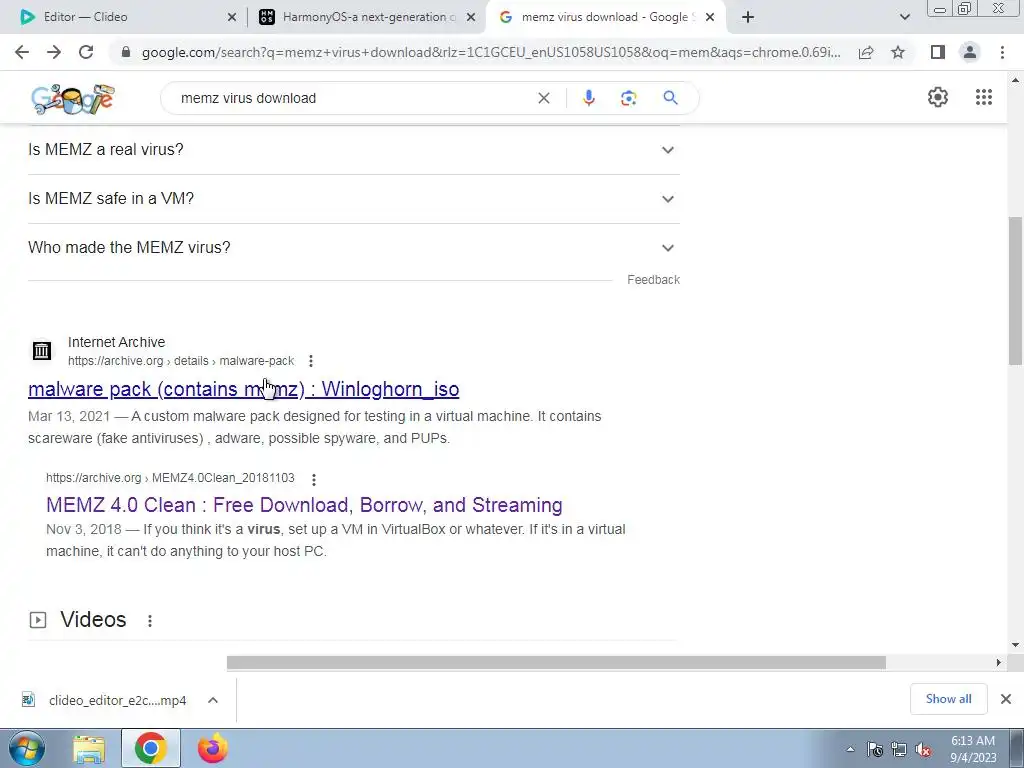Click the Google doodle logo

72,99
